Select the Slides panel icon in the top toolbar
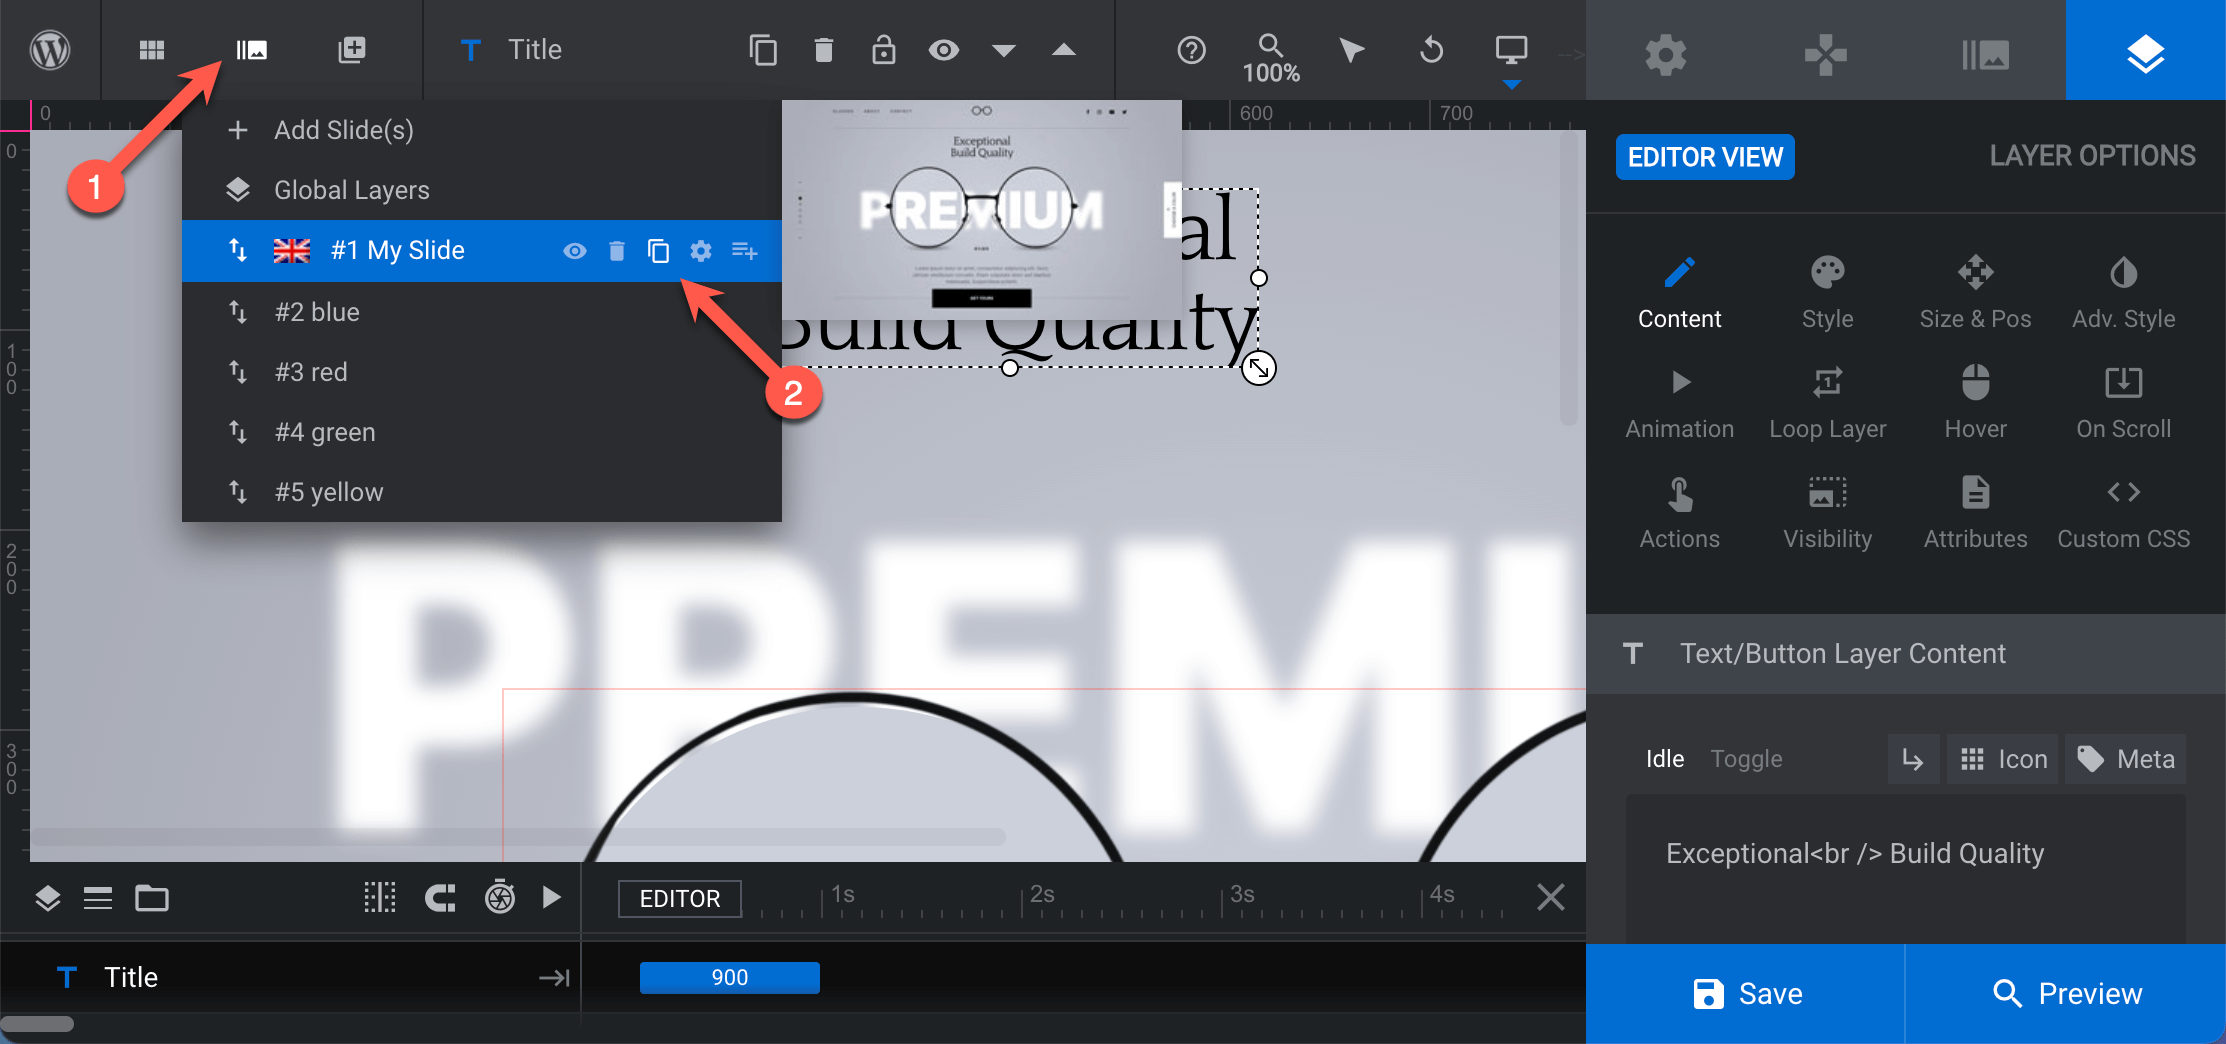Screen dimensions: 2226x1044 [251, 49]
